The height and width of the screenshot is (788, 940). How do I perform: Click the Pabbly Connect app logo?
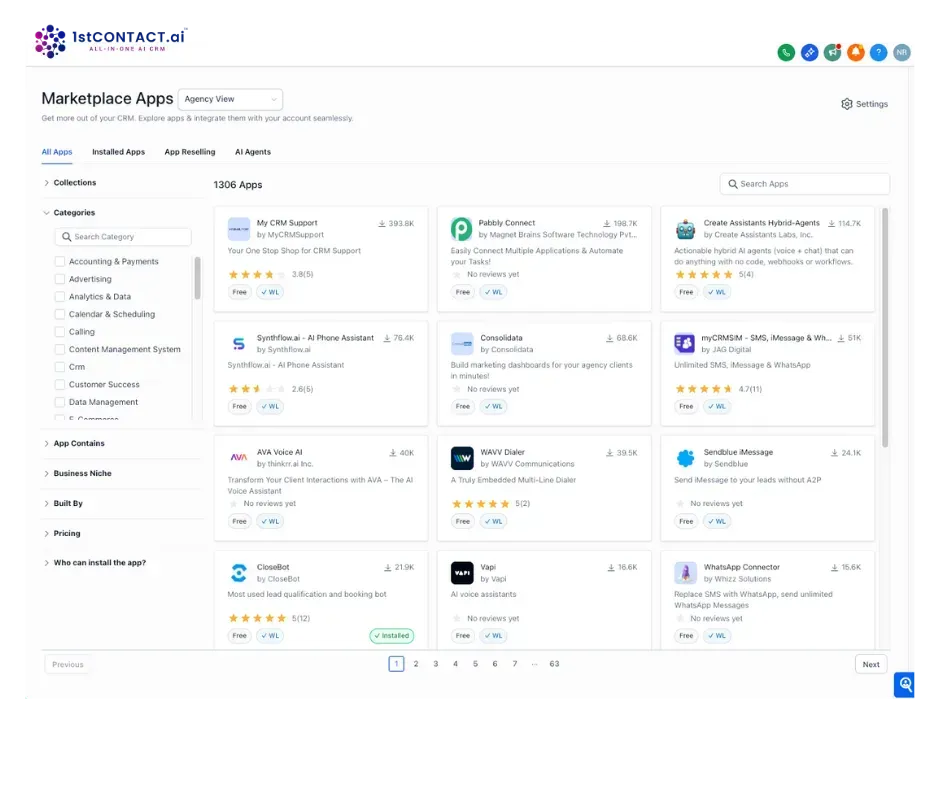[462, 229]
